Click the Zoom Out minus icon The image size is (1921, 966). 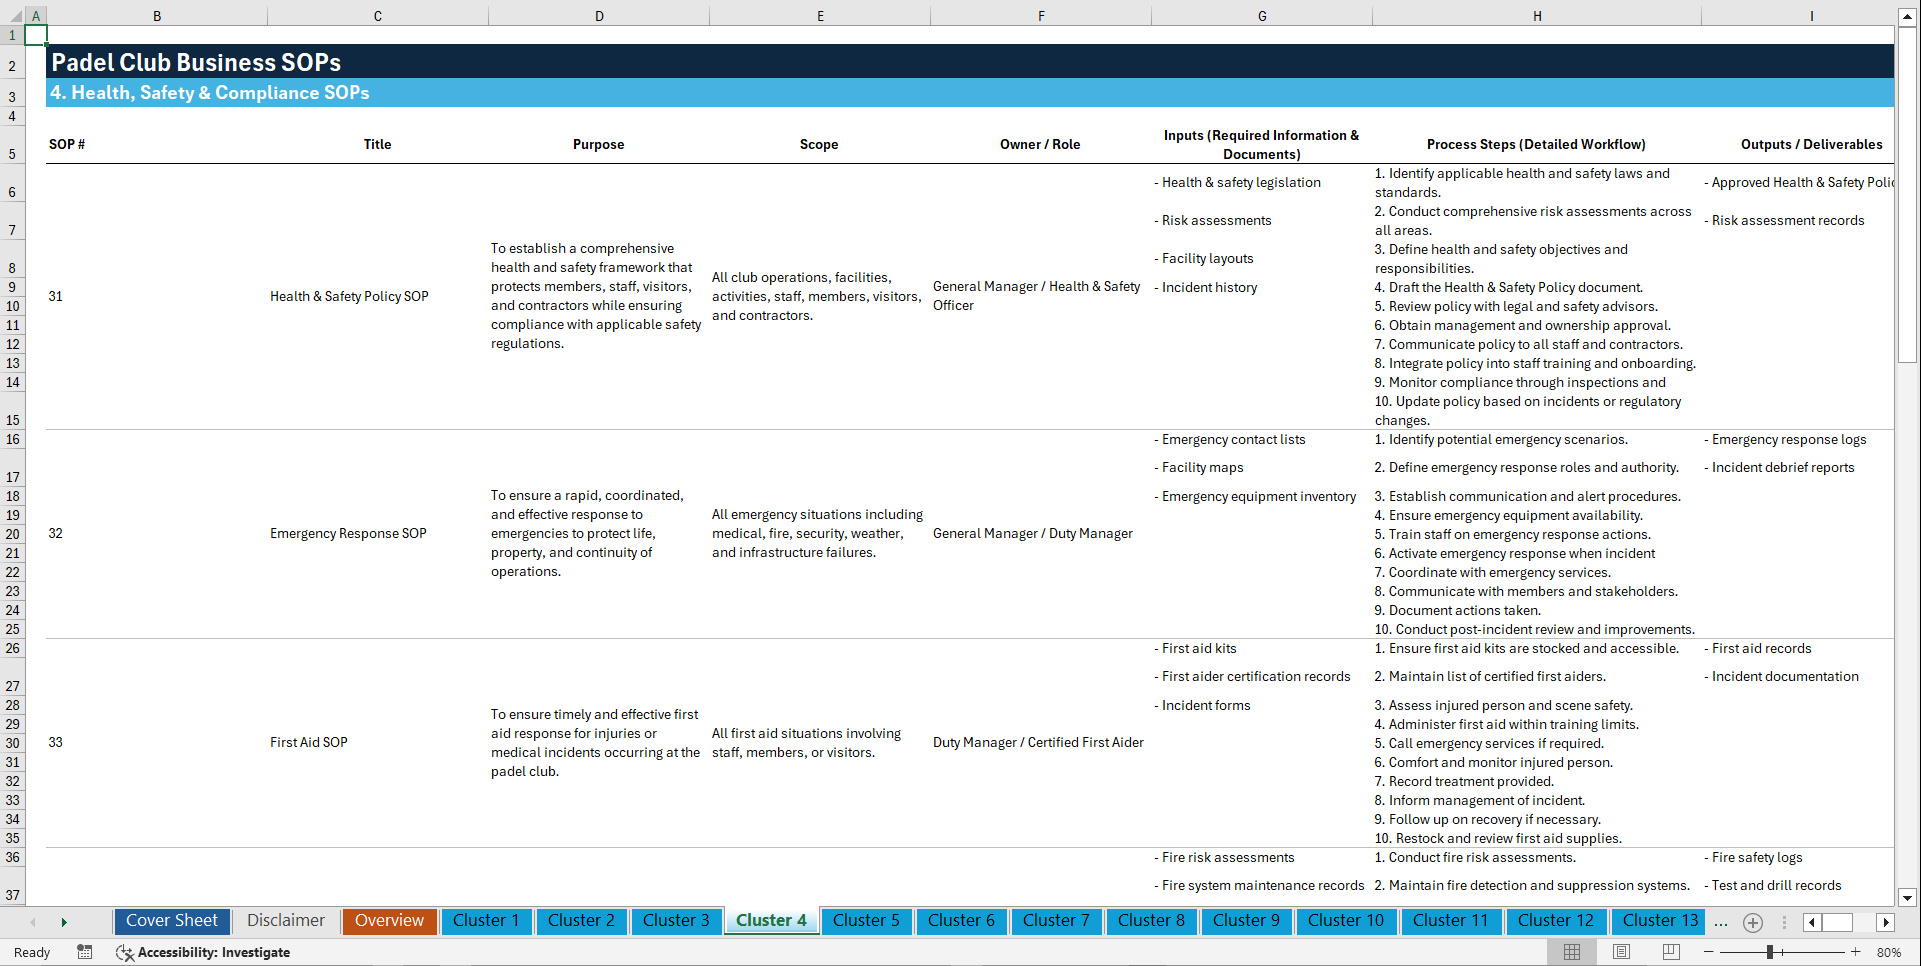coord(1710,952)
